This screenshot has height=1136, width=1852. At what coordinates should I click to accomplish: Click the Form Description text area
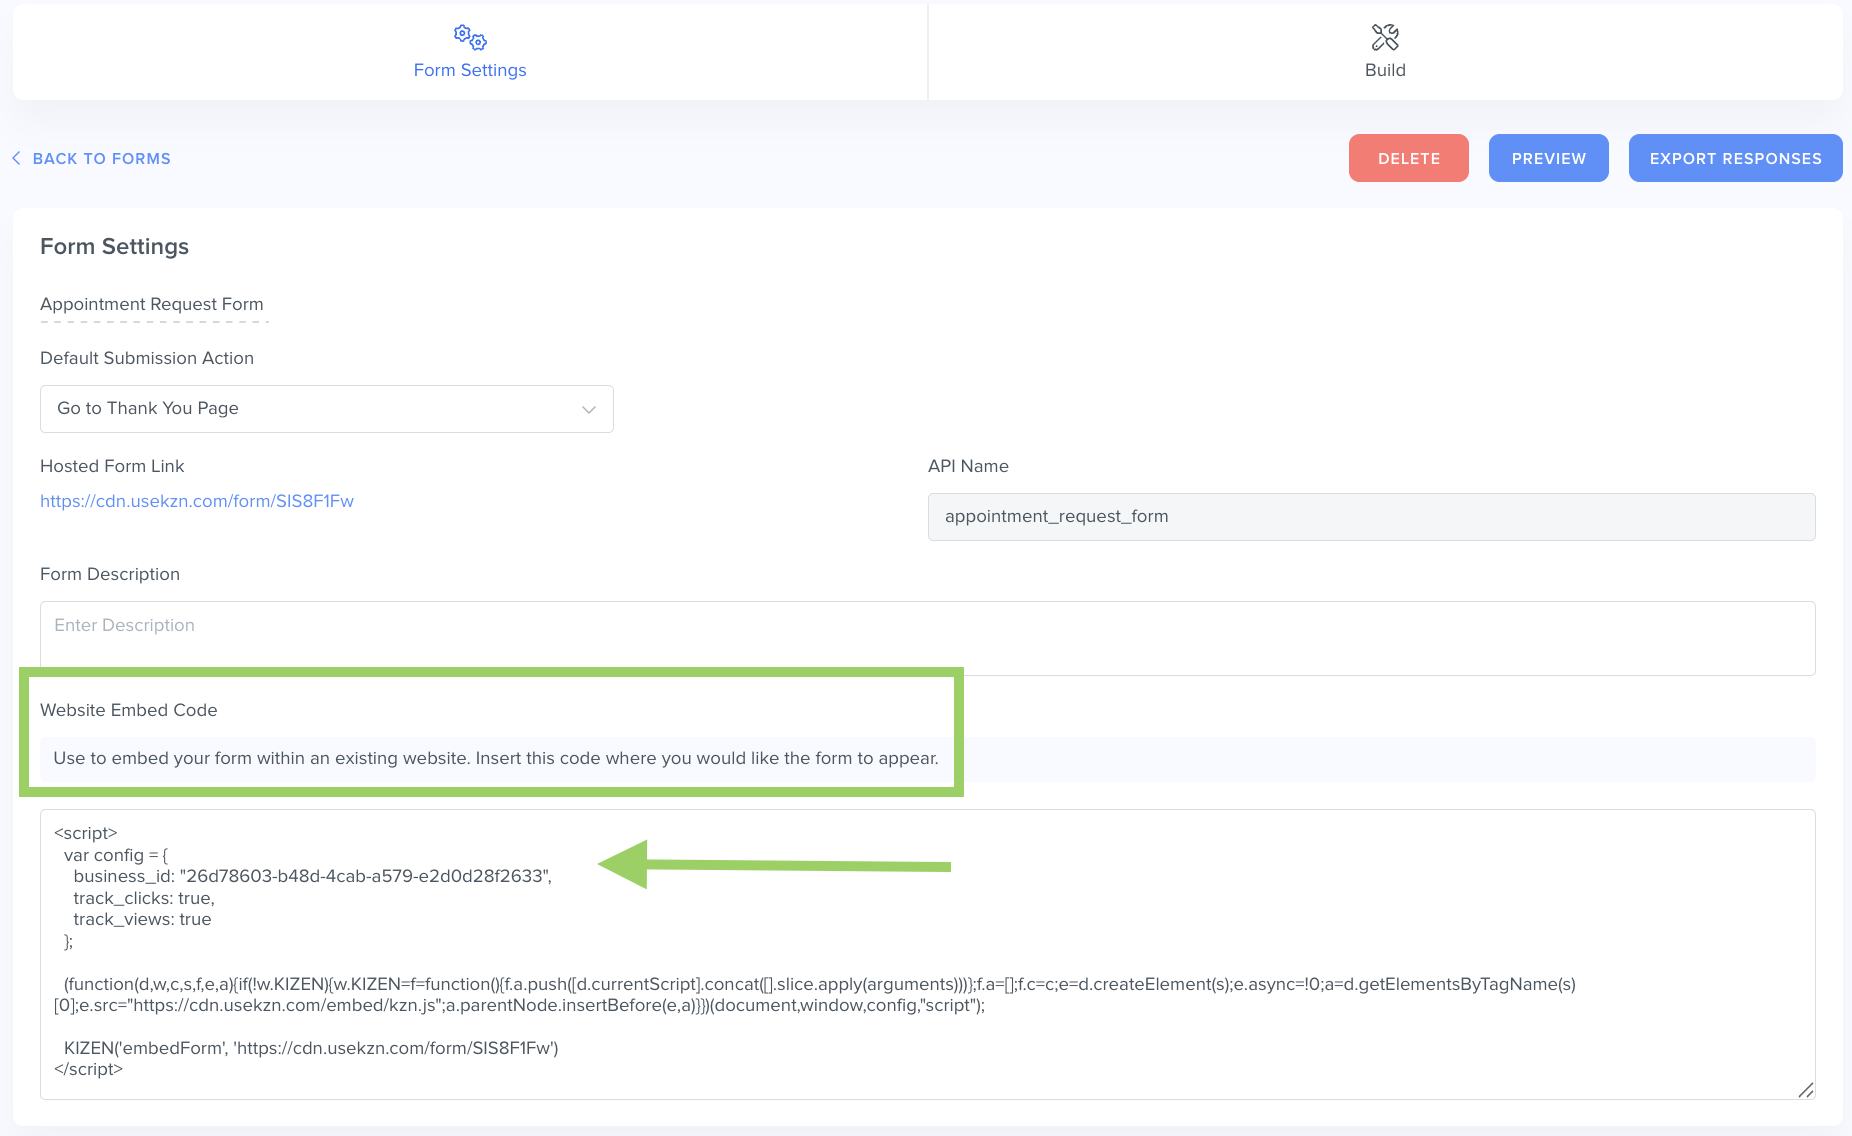928,638
